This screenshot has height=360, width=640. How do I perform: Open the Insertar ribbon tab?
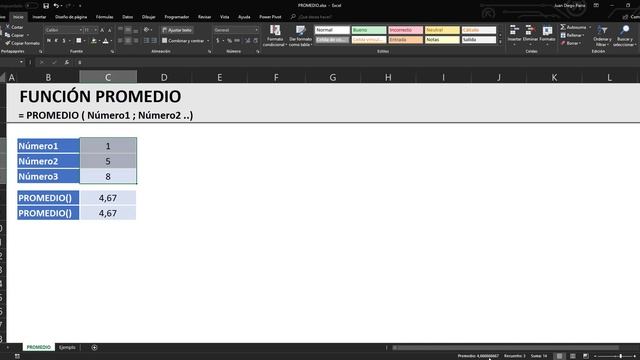pos(39,17)
